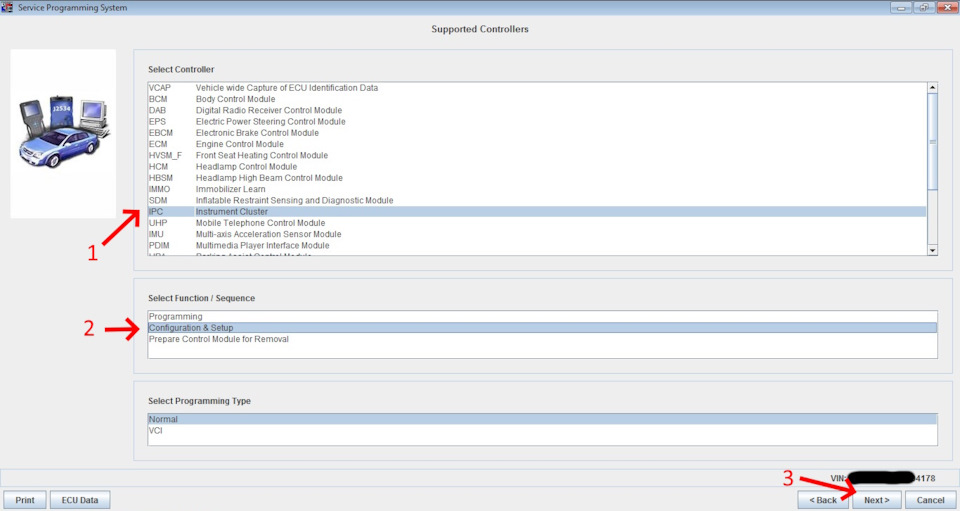Choose HVSM_F Front Seat Heating Control Module
960x511 pixels.
tap(537, 155)
